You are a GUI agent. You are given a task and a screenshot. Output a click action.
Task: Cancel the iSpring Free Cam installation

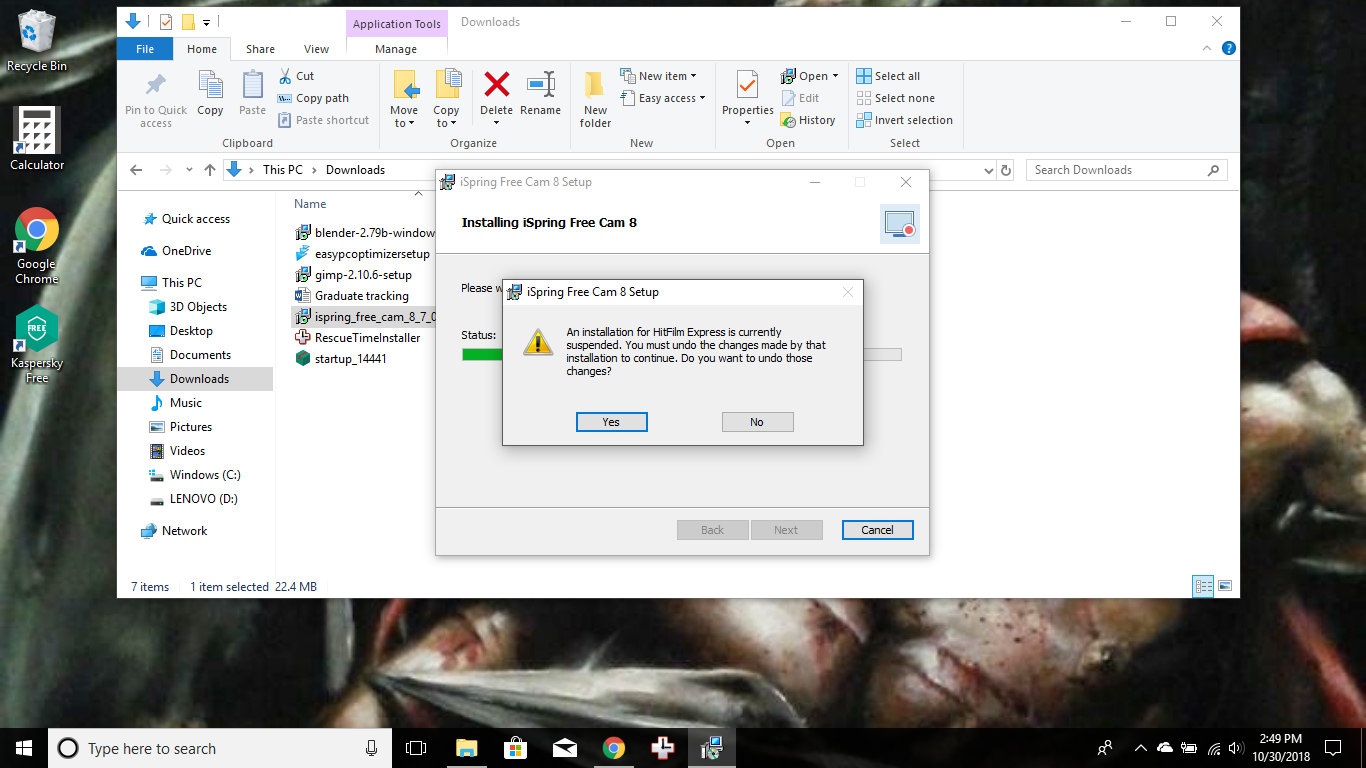click(877, 529)
